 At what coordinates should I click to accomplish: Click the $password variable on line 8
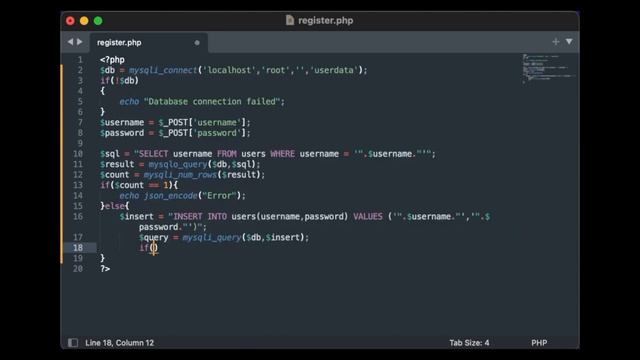pos(122,133)
